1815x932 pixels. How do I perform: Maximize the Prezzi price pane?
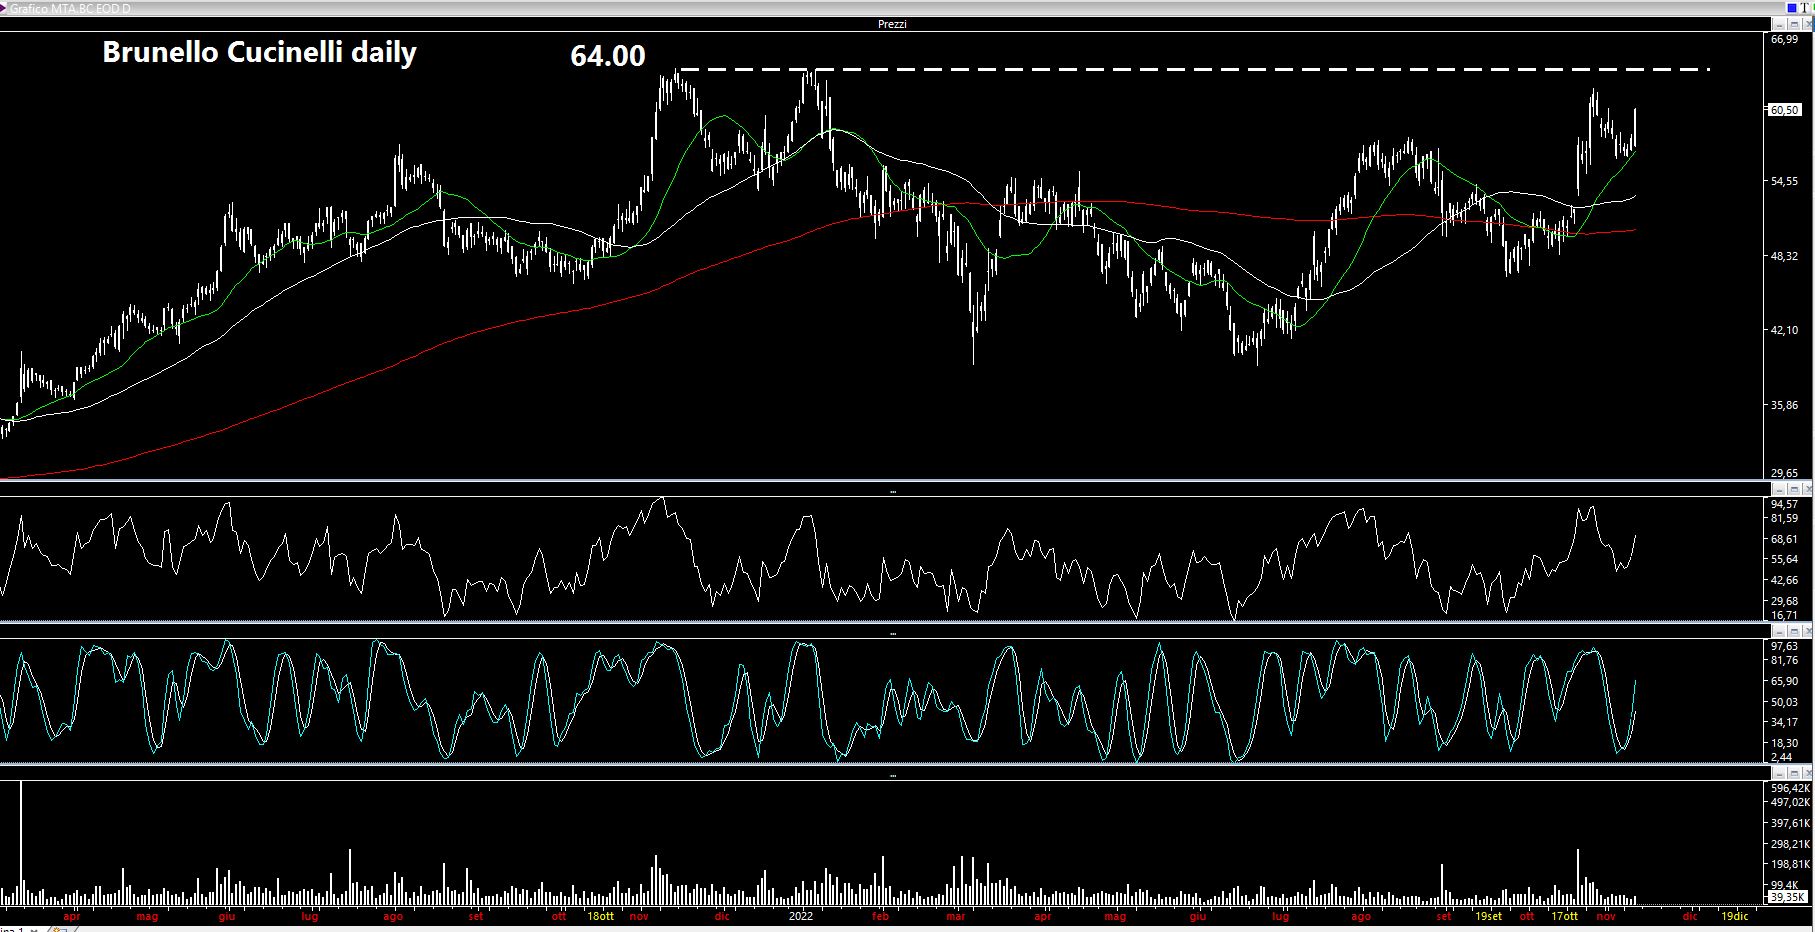1794,24
